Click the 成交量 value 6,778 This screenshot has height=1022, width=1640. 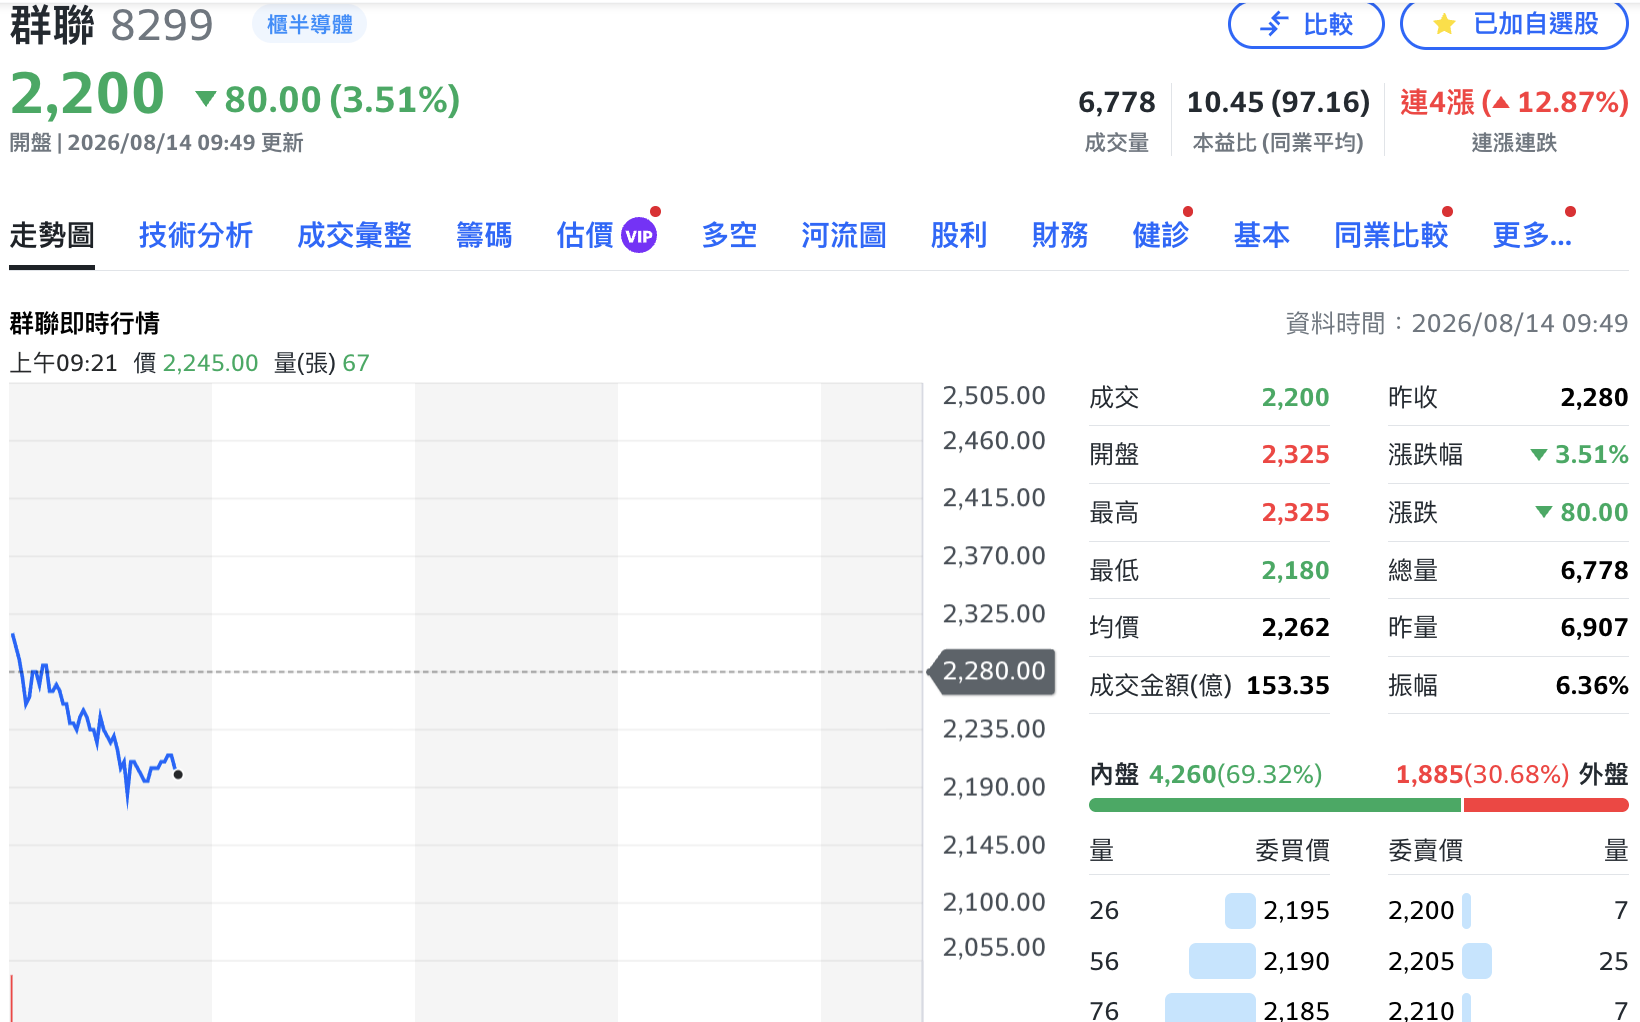point(1116,102)
